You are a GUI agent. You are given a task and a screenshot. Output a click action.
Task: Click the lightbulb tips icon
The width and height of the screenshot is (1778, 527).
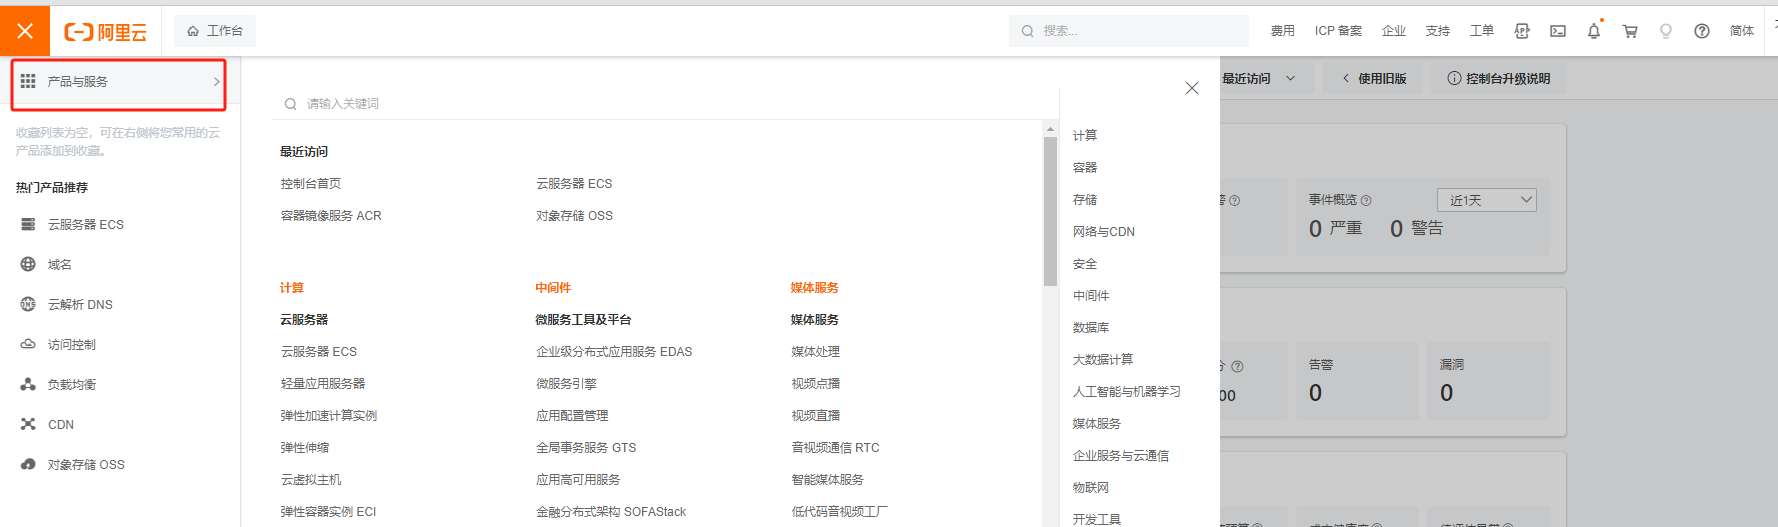point(1666,31)
